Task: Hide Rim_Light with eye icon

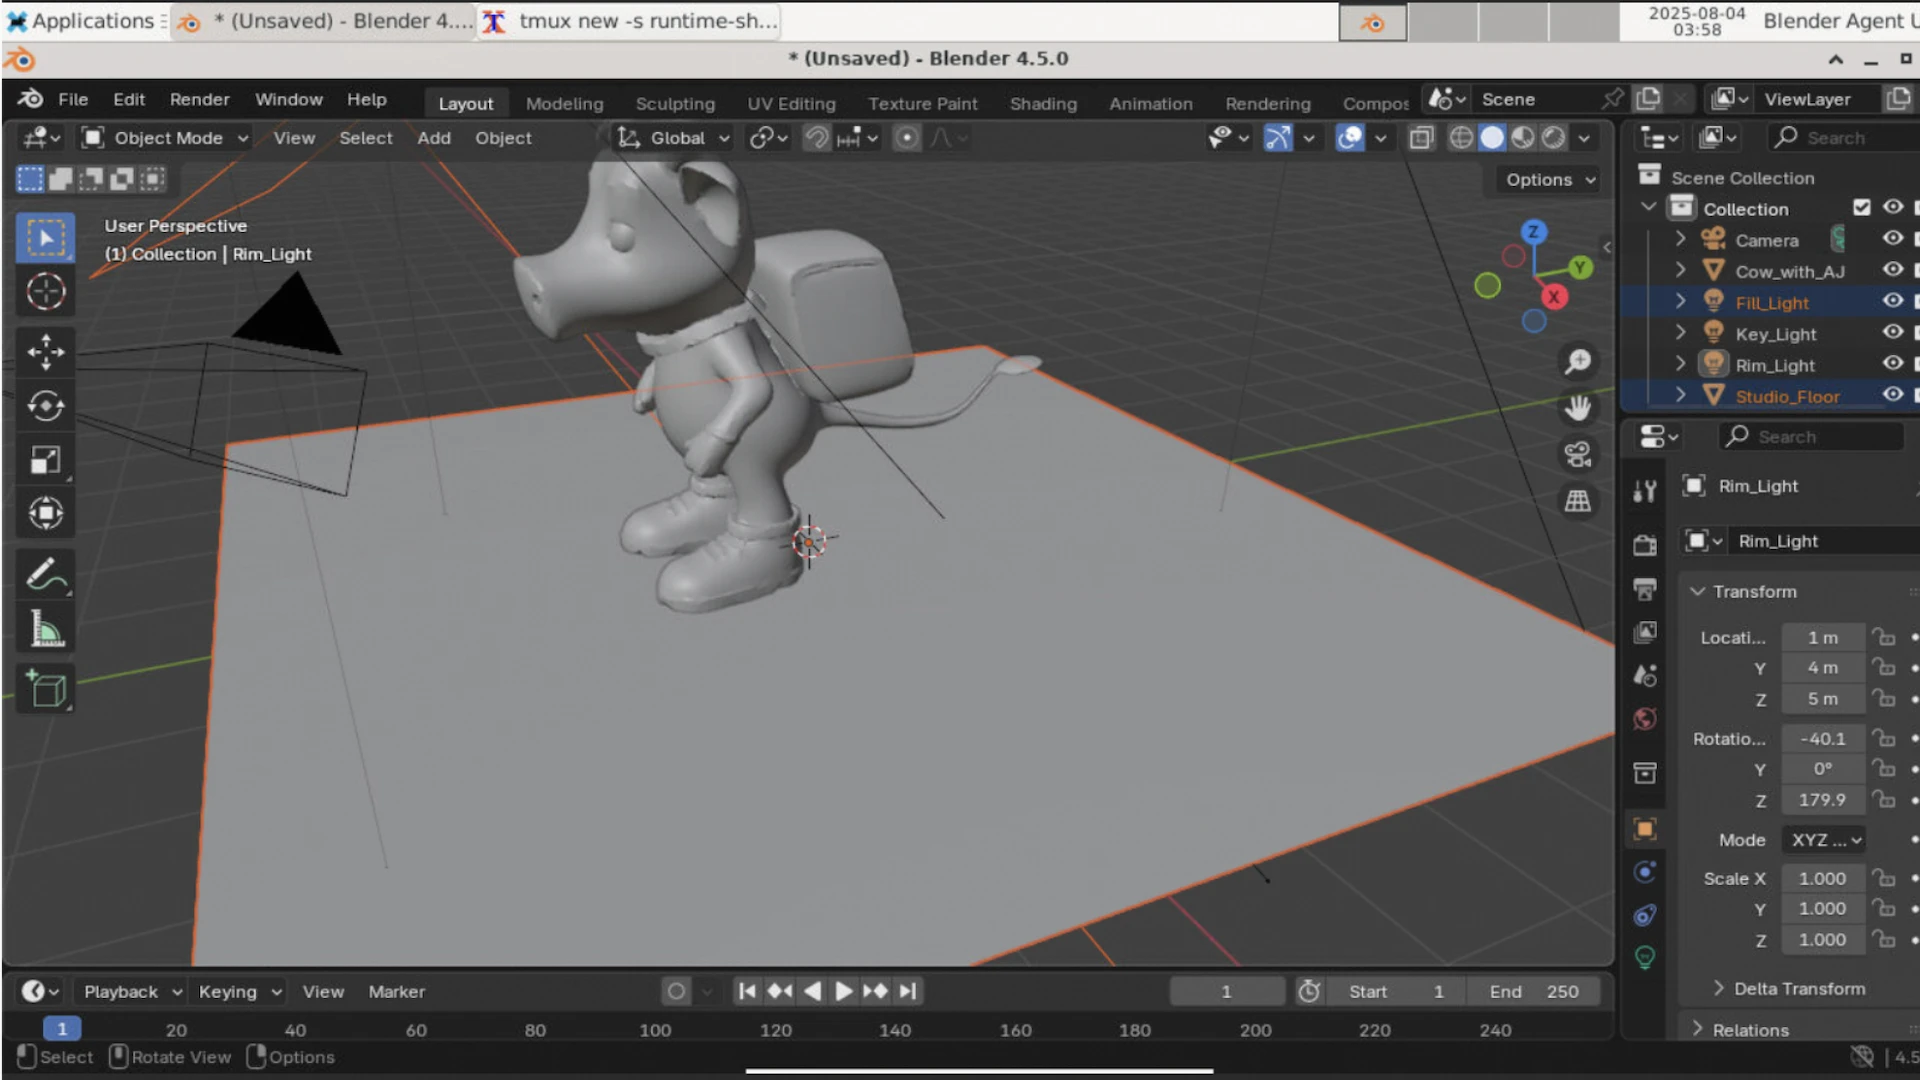Action: click(x=1892, y=364)
